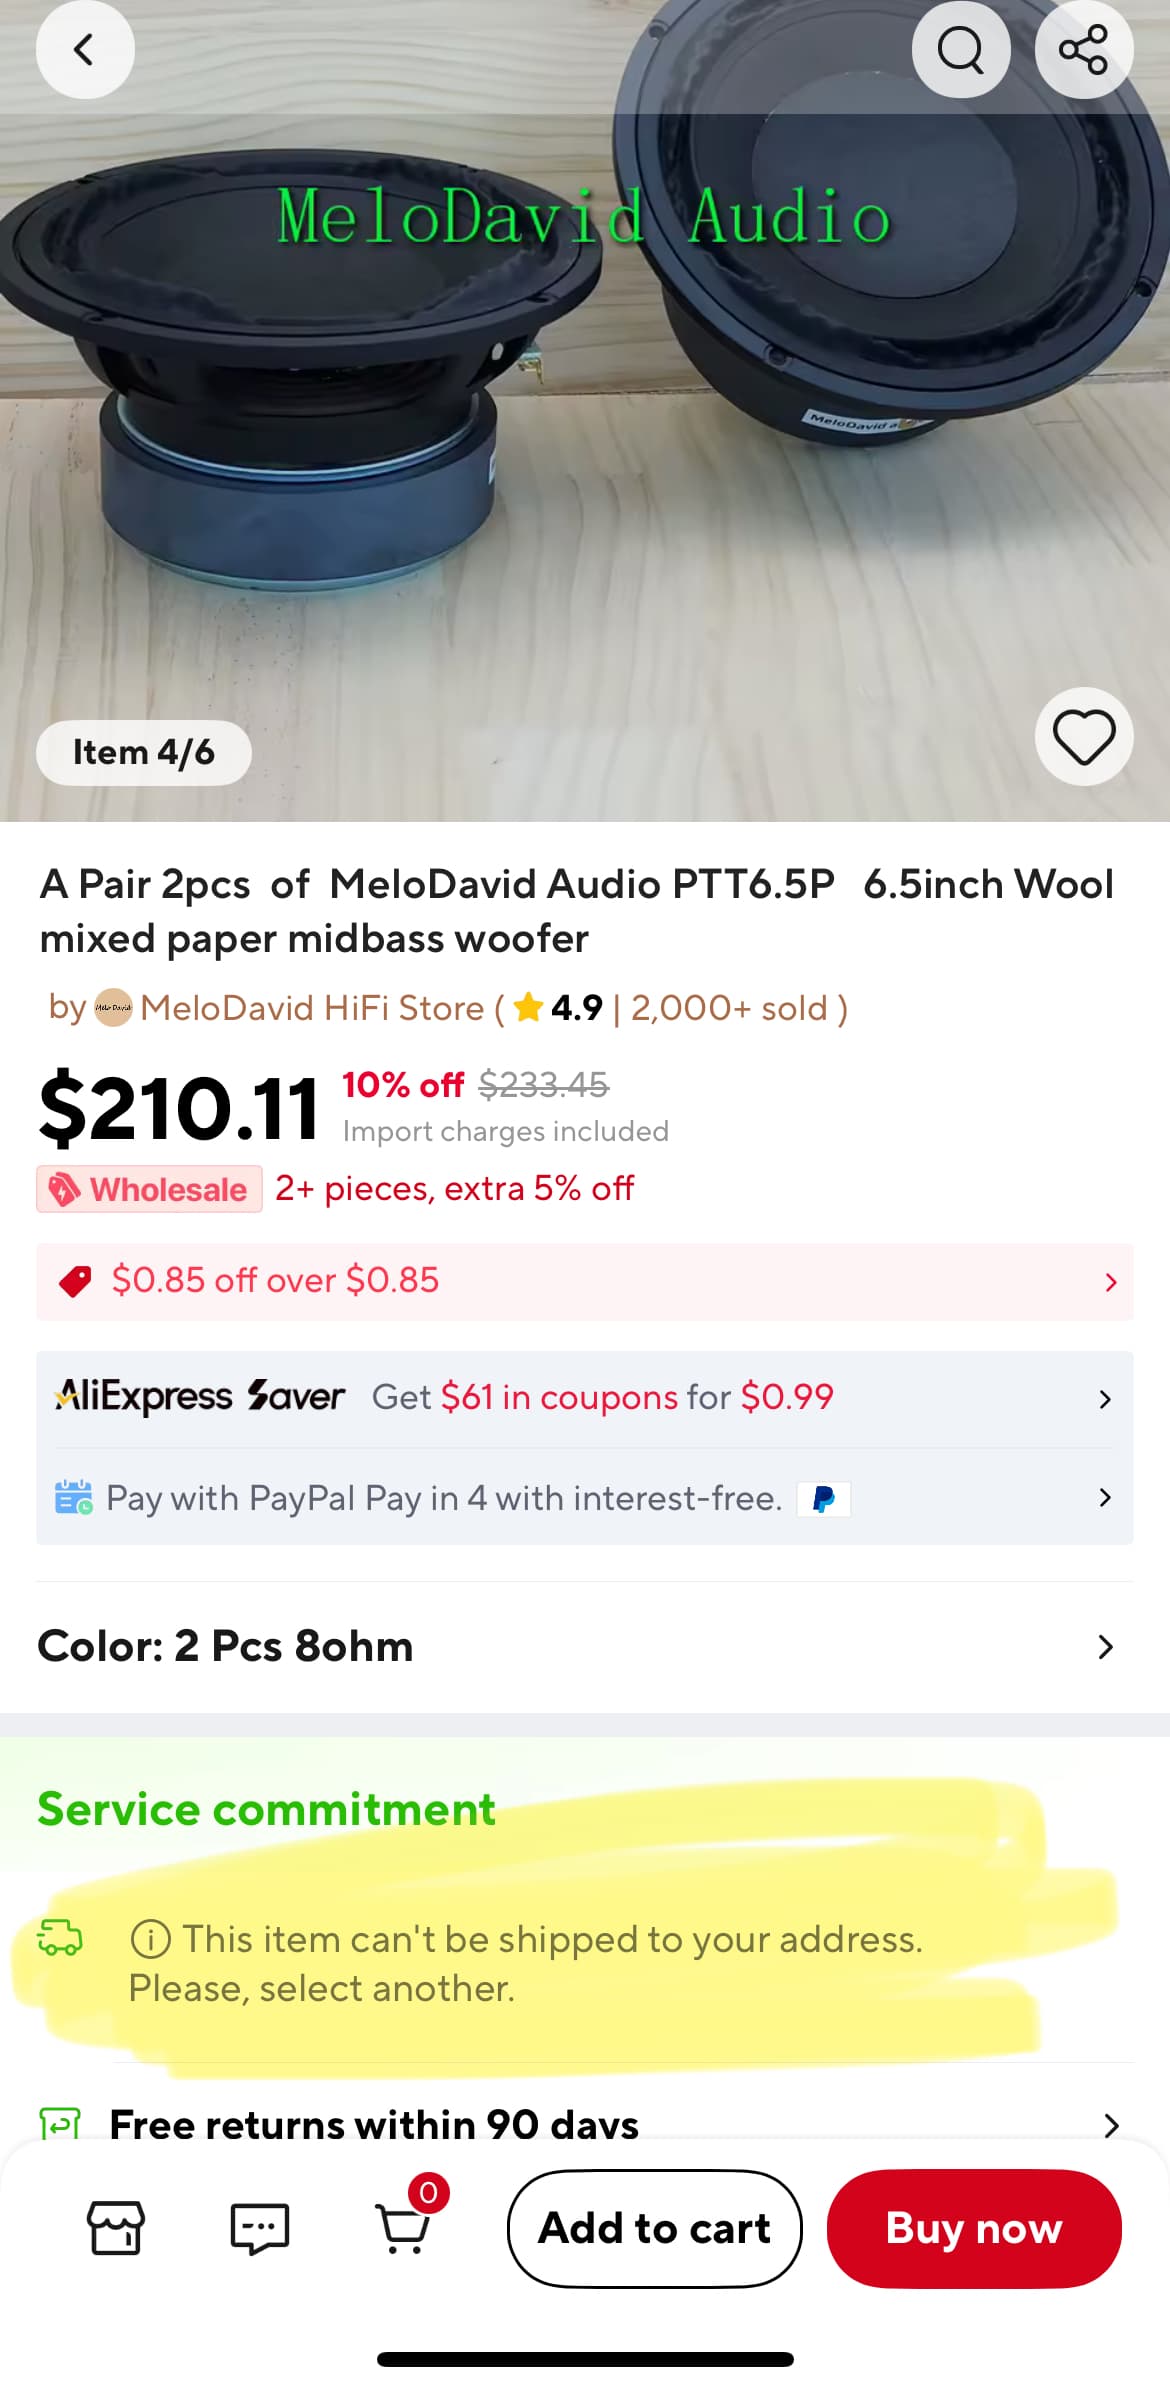The width and height of the screenshot is (1170, 2391).
Task: Tap the PayPal logo icon
Action: coord(824,1499)
